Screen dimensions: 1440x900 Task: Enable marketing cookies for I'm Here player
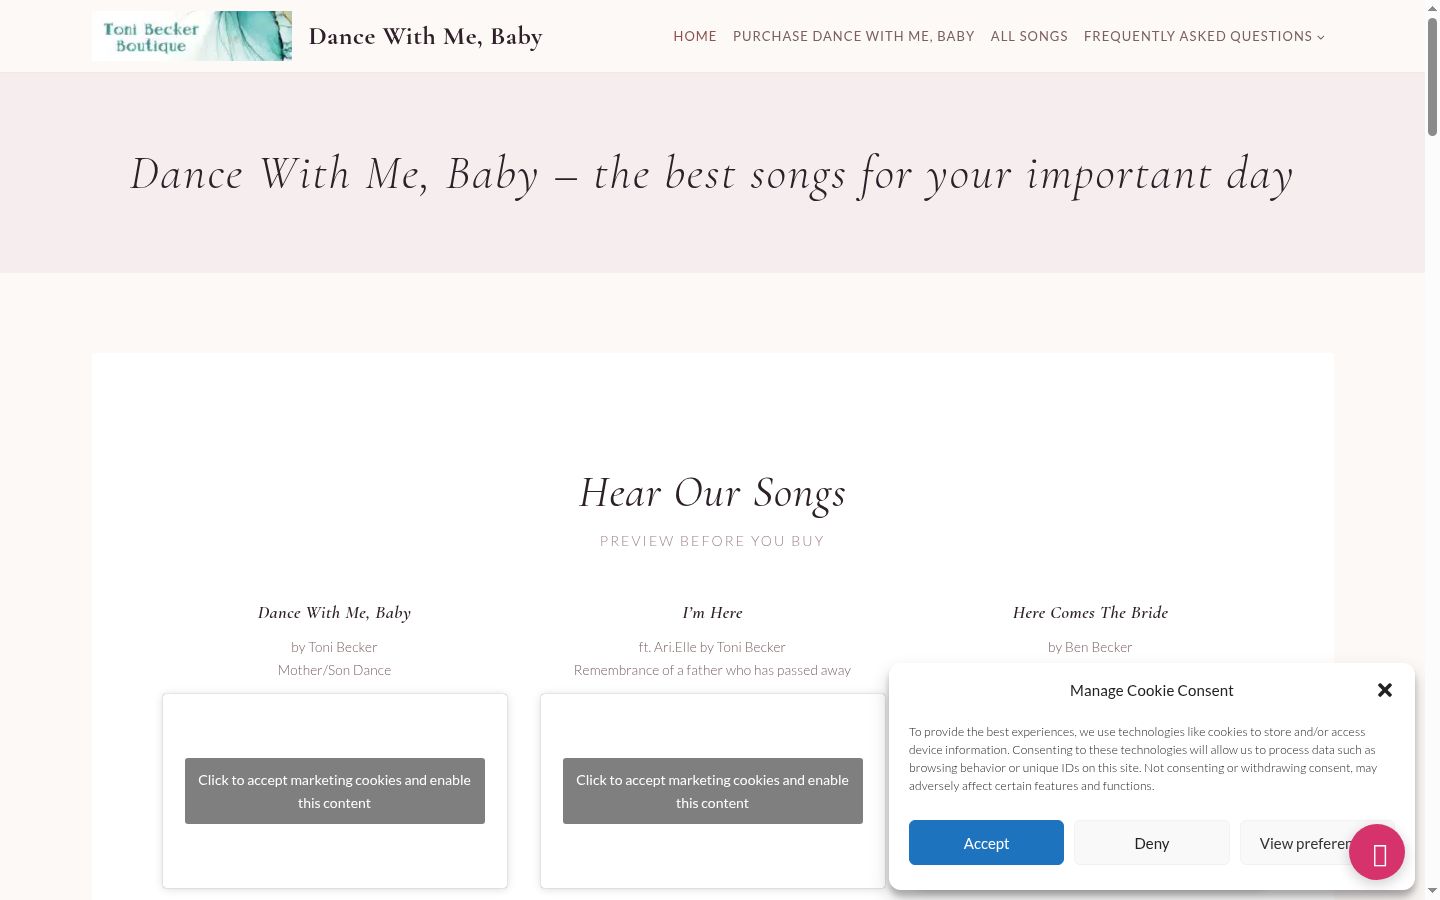click(713, 791)
